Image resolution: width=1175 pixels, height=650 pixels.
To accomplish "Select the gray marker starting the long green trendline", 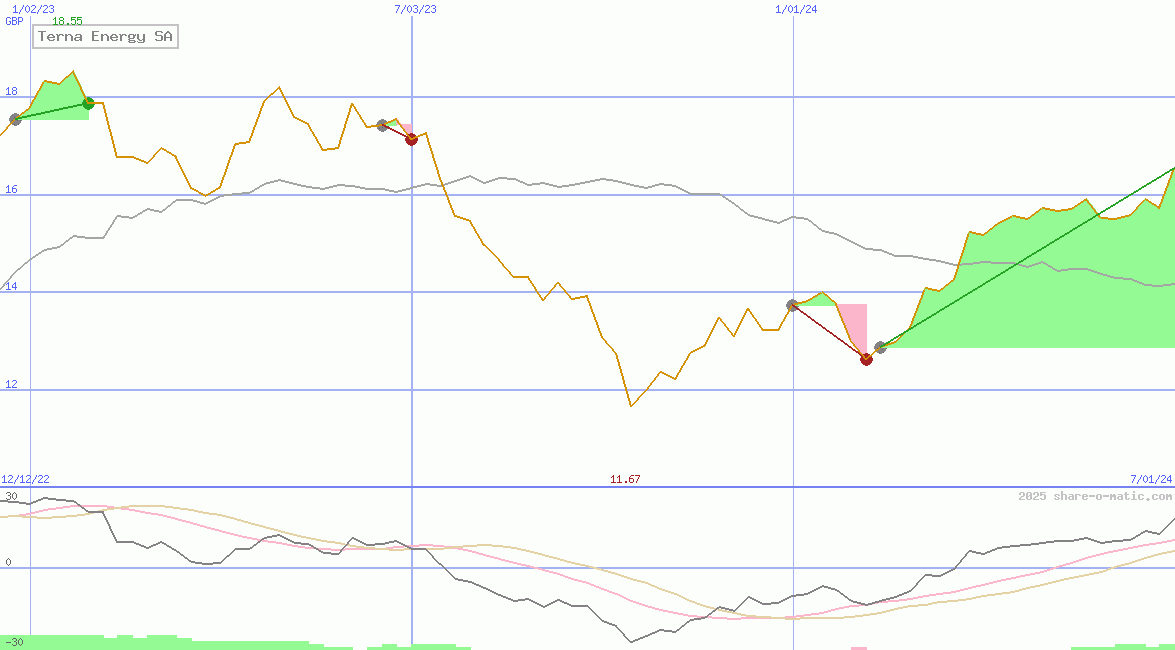I will pyautogui.click(x=880, y=347).
